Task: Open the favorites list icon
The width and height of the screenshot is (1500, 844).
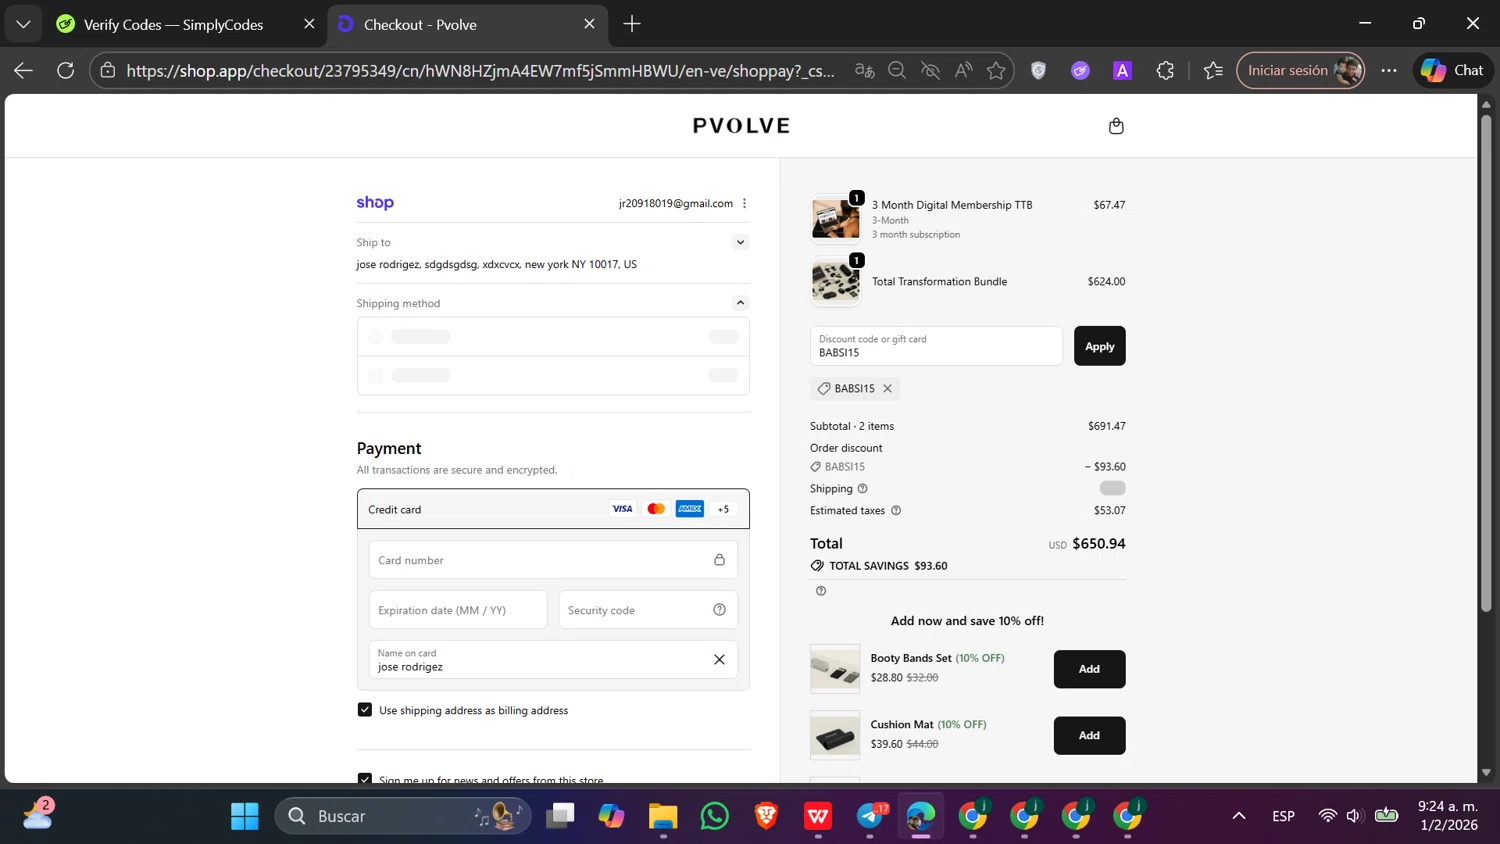Action: click(1213, 70)
